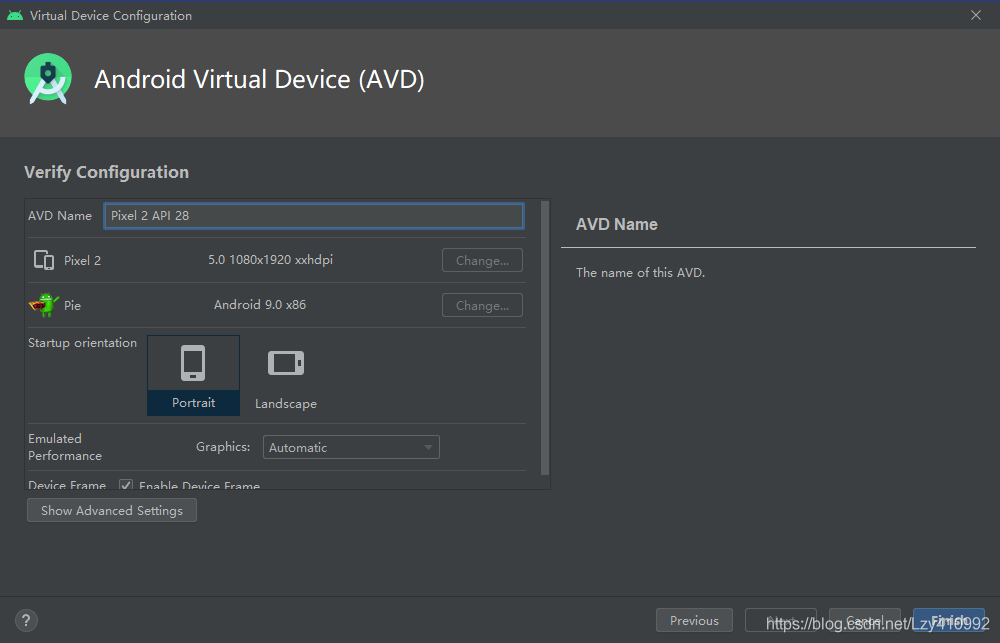Open the Graphics Automatic dropdown
Image resolution: width=1000 pixels, height=643 pixels.
click(351, 447)
